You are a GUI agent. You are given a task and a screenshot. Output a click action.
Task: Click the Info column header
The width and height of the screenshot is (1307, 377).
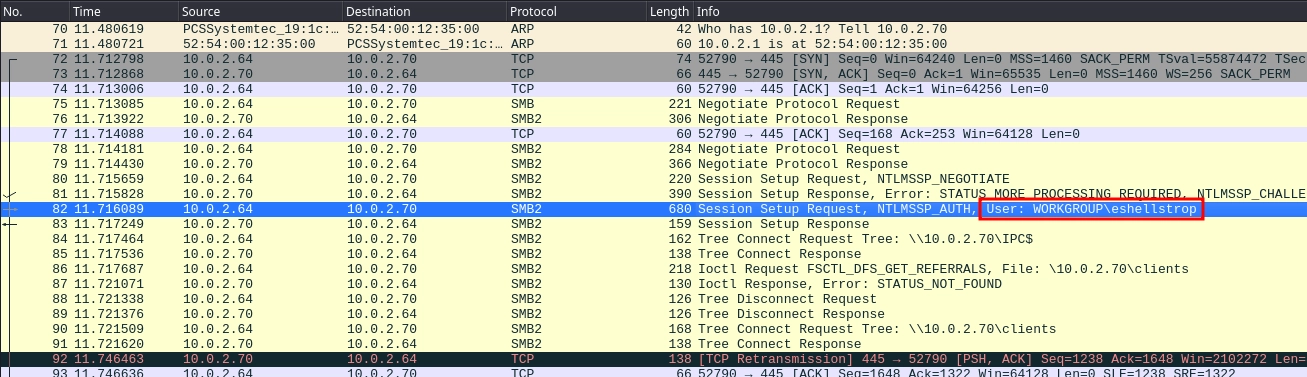pyautogui.click(x=1000, y=11)
